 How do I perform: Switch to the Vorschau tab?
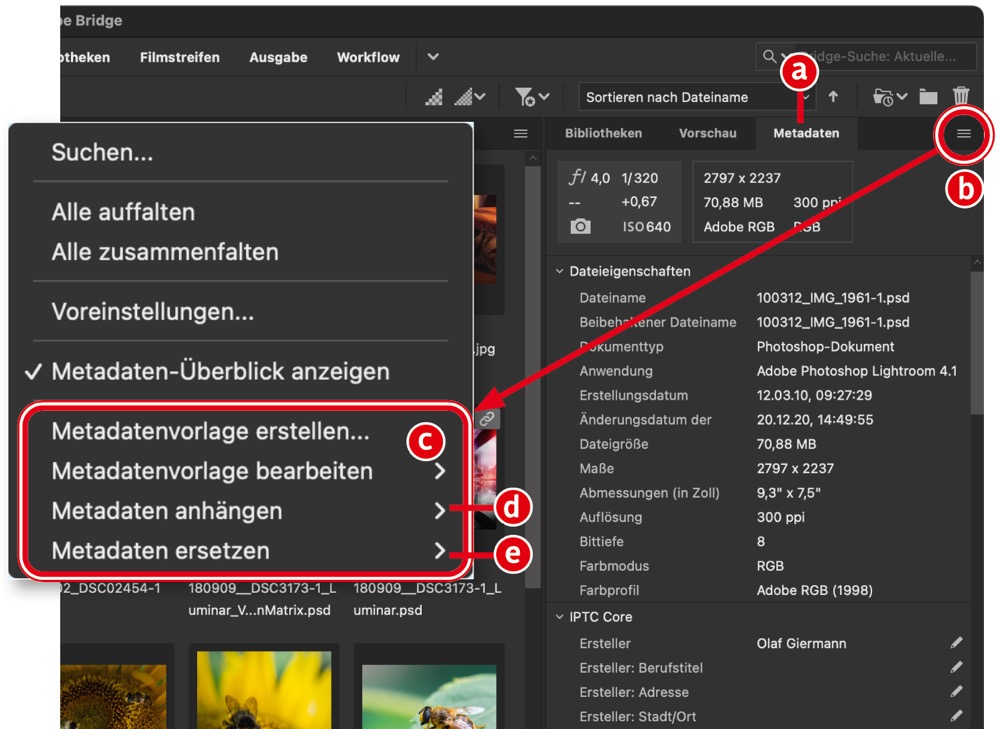point(707,133)
